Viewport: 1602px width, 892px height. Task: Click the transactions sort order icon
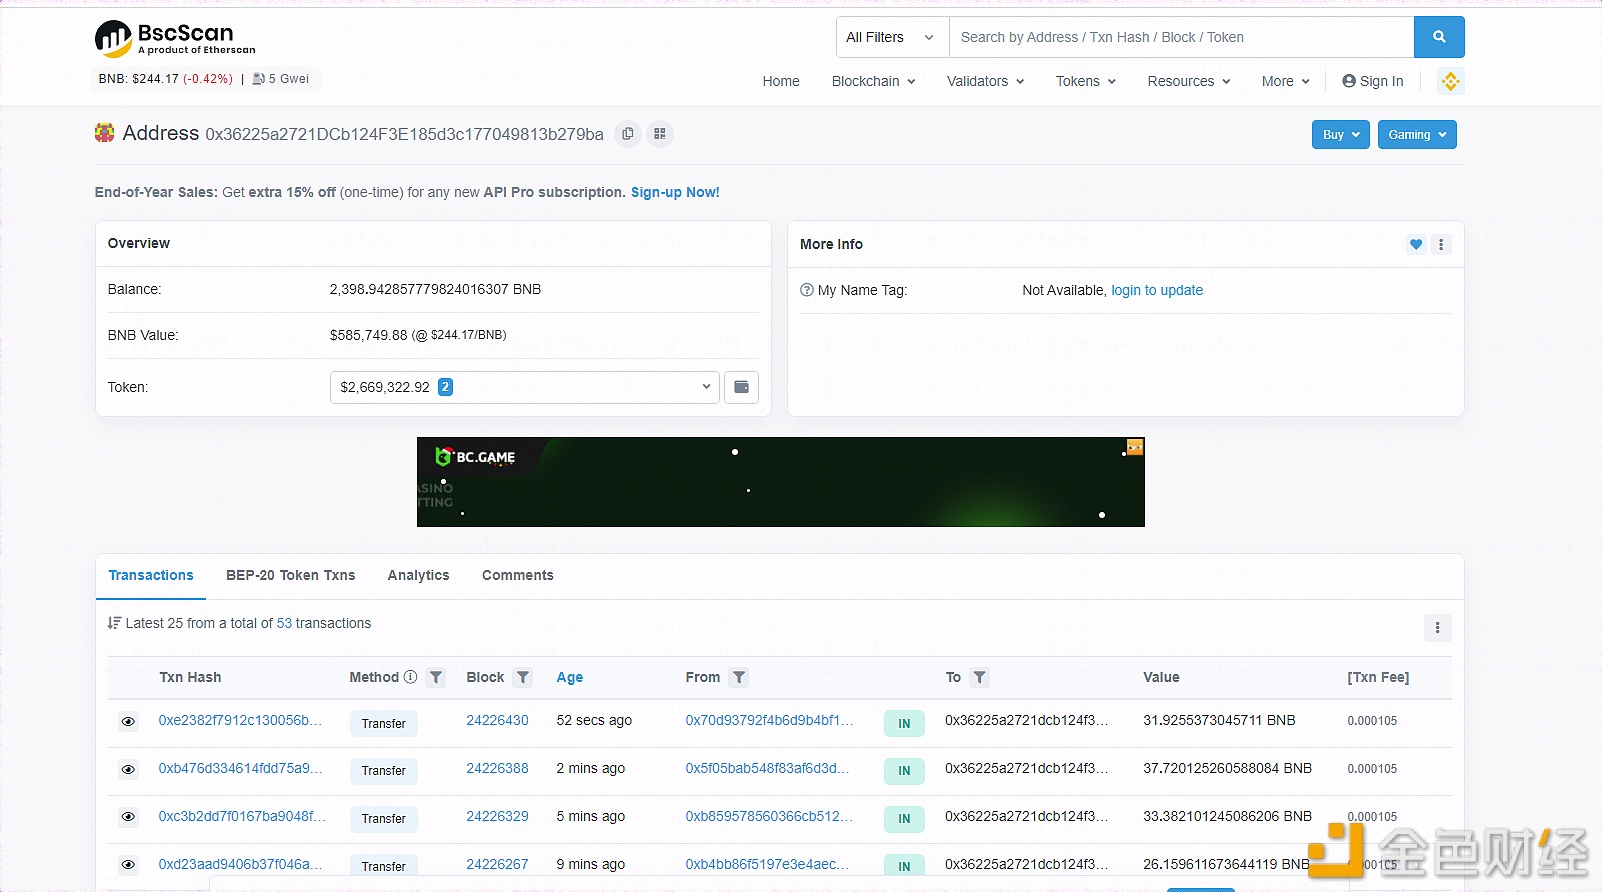click(x=114, y=623)
